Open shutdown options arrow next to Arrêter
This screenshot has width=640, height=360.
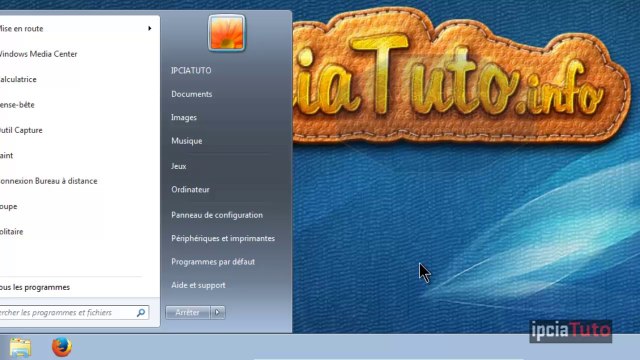217,313
